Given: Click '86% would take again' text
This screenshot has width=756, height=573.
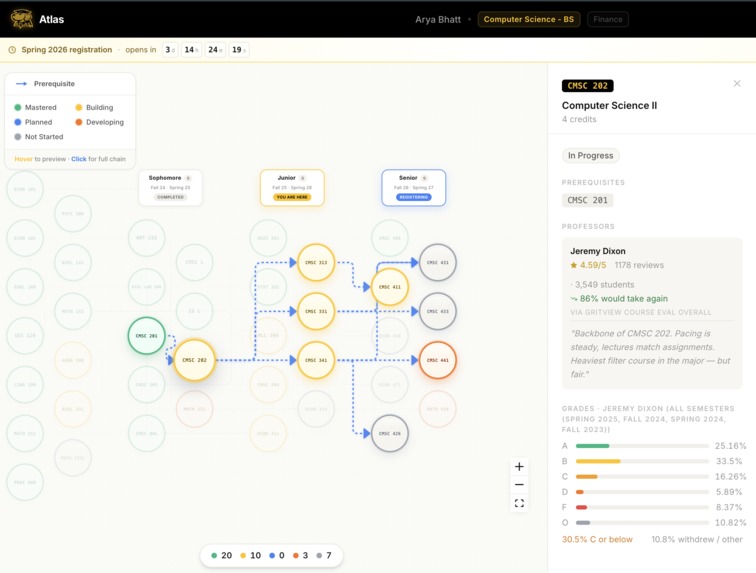Looking at the screenshot, I should 623,299.
